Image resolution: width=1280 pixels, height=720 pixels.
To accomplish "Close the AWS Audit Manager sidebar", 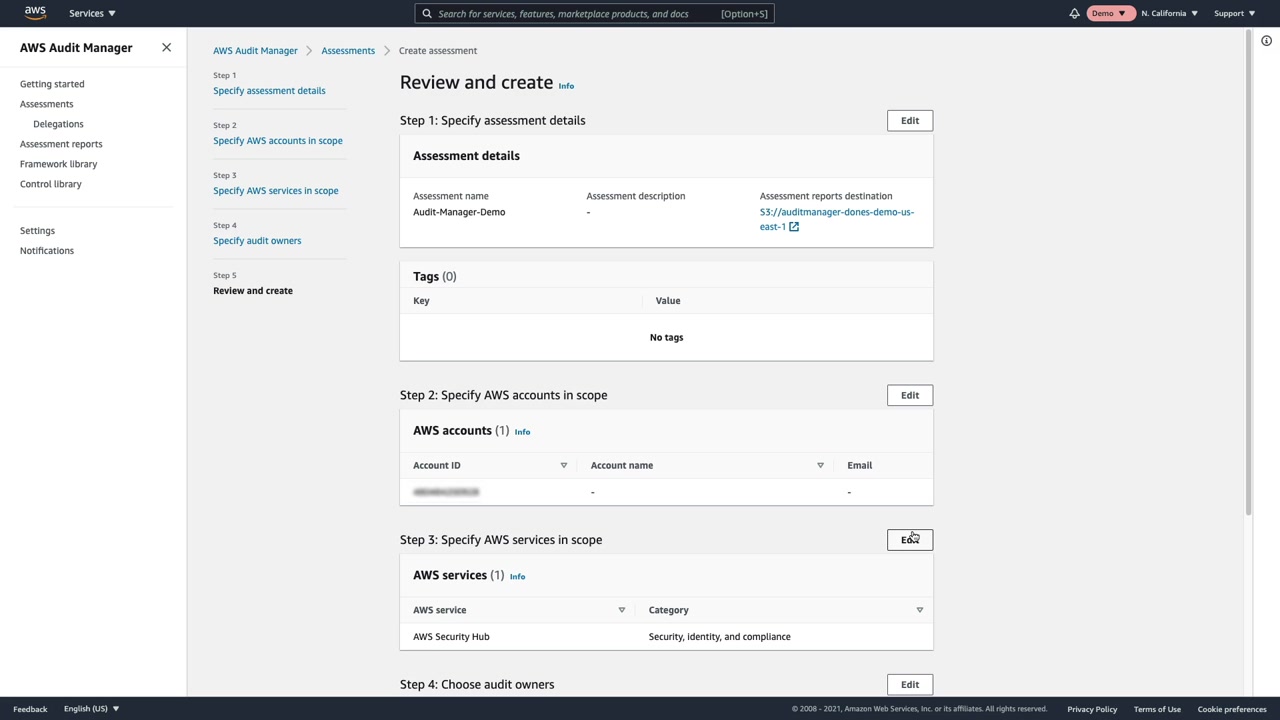I will 166,48.
